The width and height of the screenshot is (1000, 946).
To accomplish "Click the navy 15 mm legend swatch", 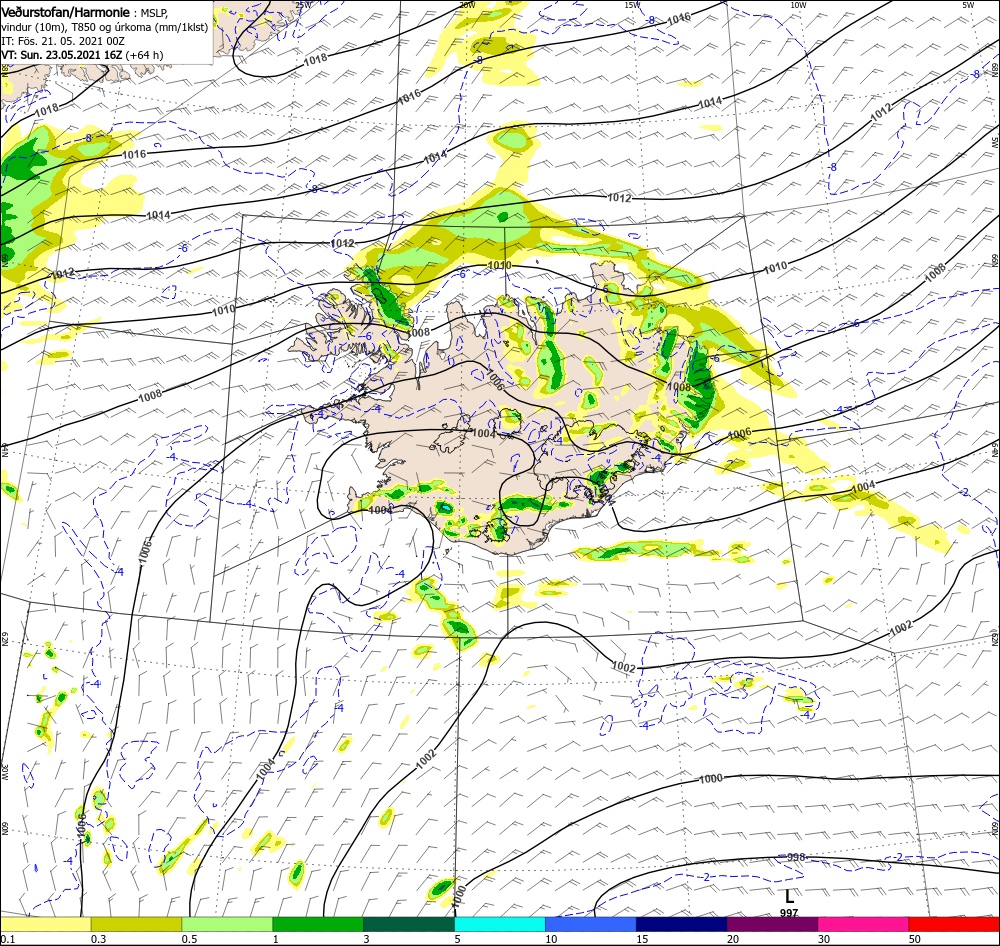I will point(681,925).
